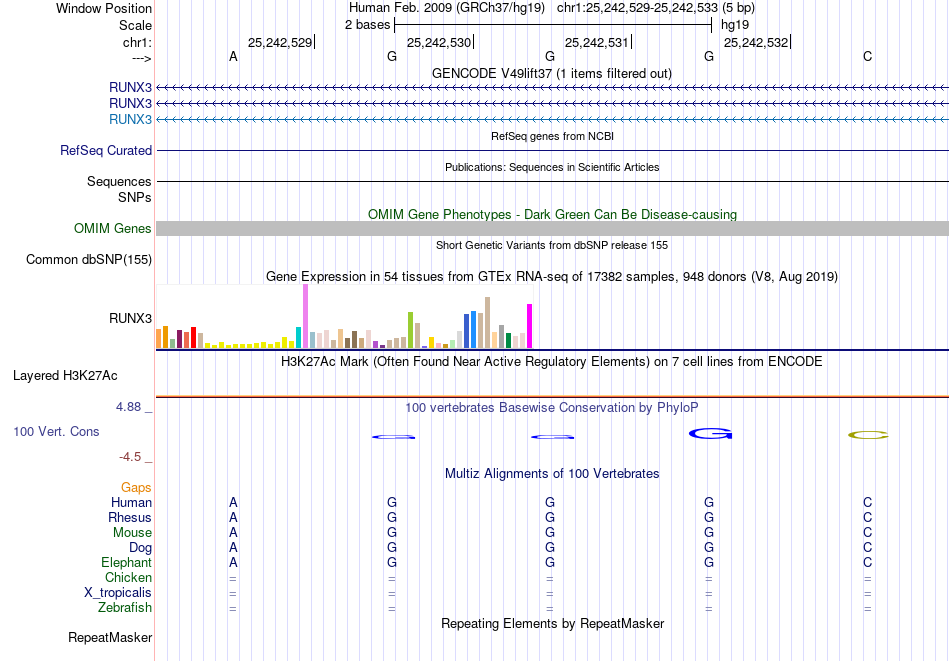Open 'Publications: Sequences in Scientific Articles' title
This screenshot has width=950, height=661.
(x=552, y=167)
